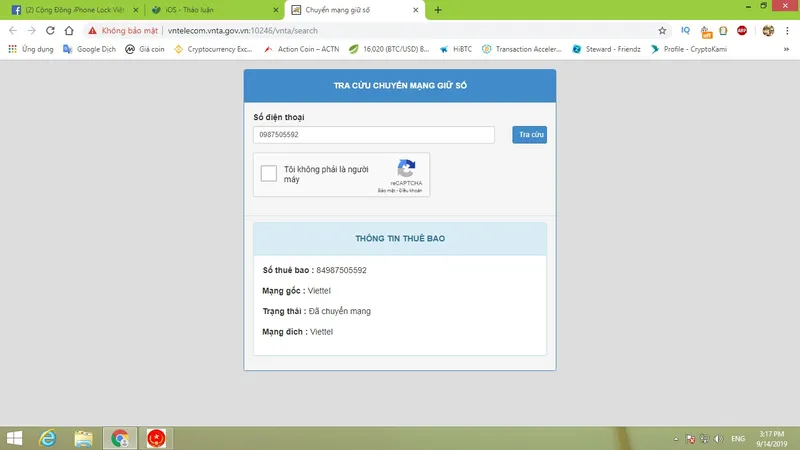Open File Explorer from the taskbar
The height and width of the screenshot is (450, 800).
pyautogui.click(x=83, y=438)
